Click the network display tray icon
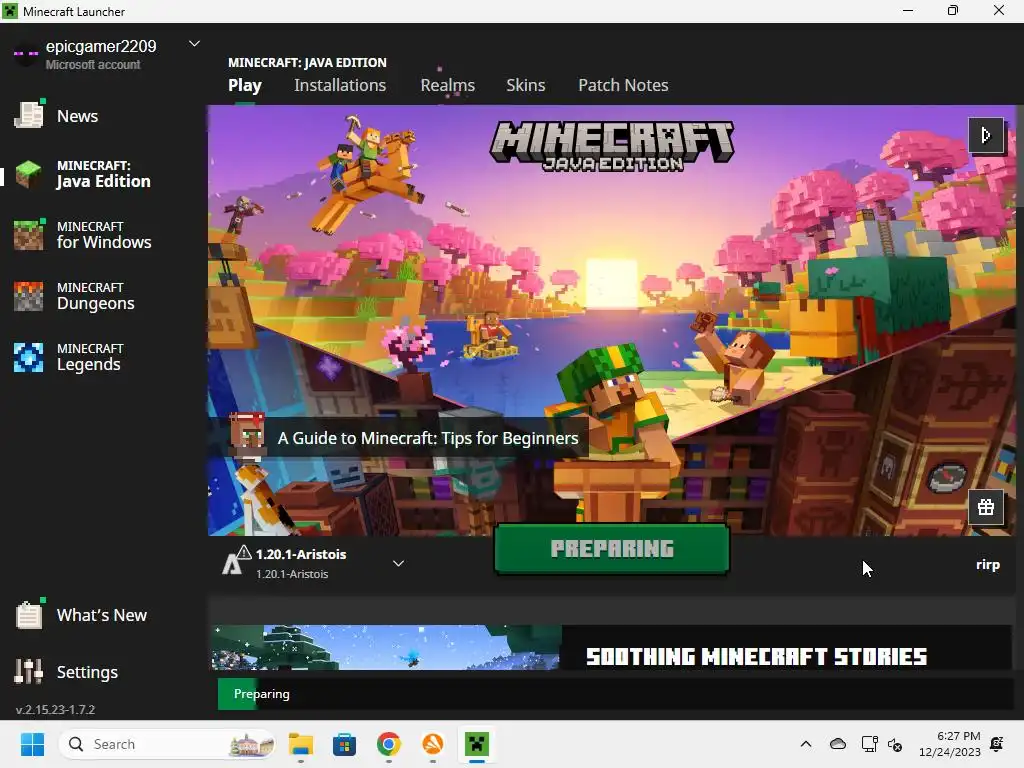The image size is (1024, 768). (x=869, y=744)
